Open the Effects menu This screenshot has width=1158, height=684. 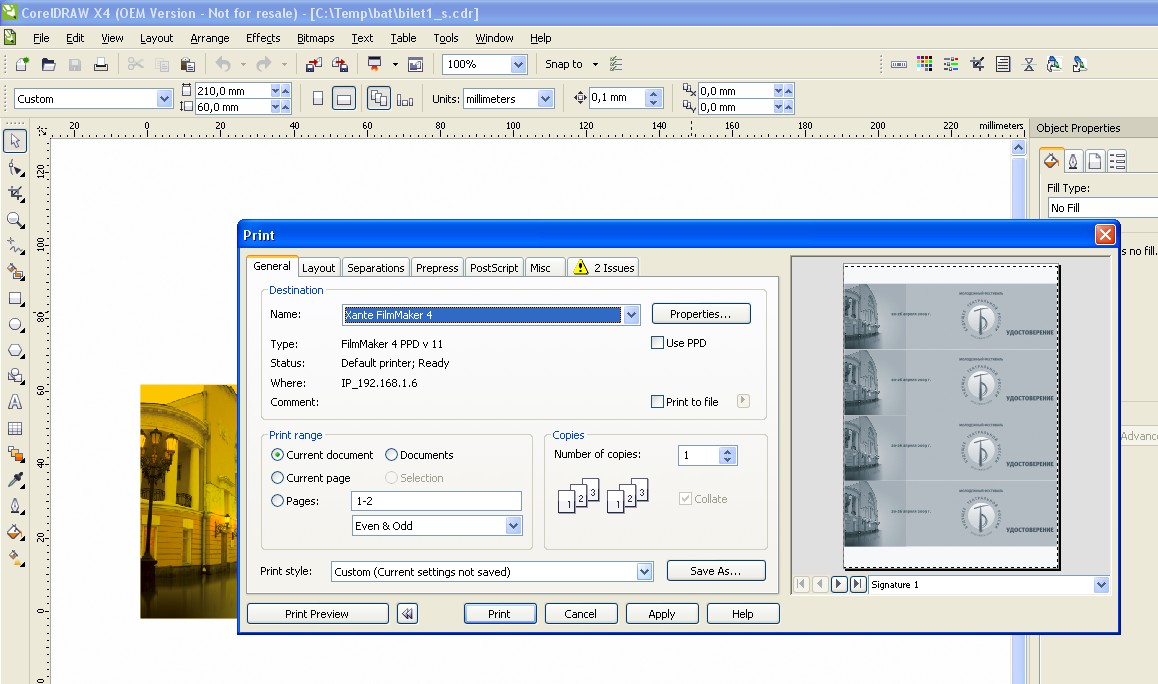point(263,38)
